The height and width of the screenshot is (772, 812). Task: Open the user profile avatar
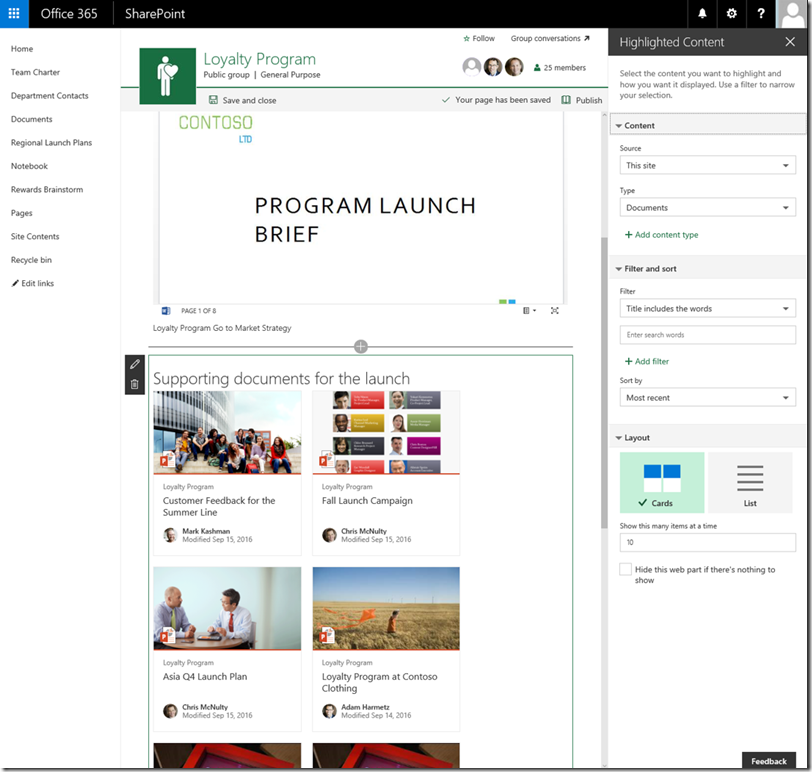tap(792, 13)
